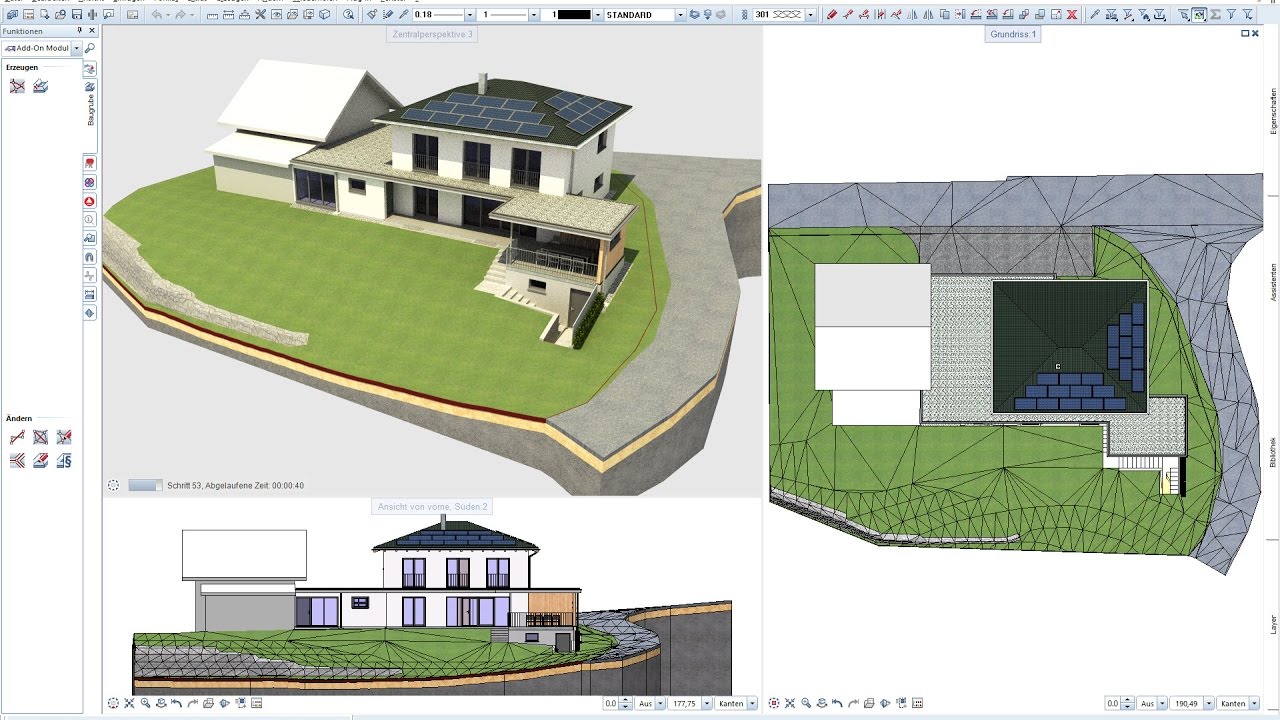Open the Layer side tab
The width and height of the screenshot is (1280, 720).
coord(1273,624)
